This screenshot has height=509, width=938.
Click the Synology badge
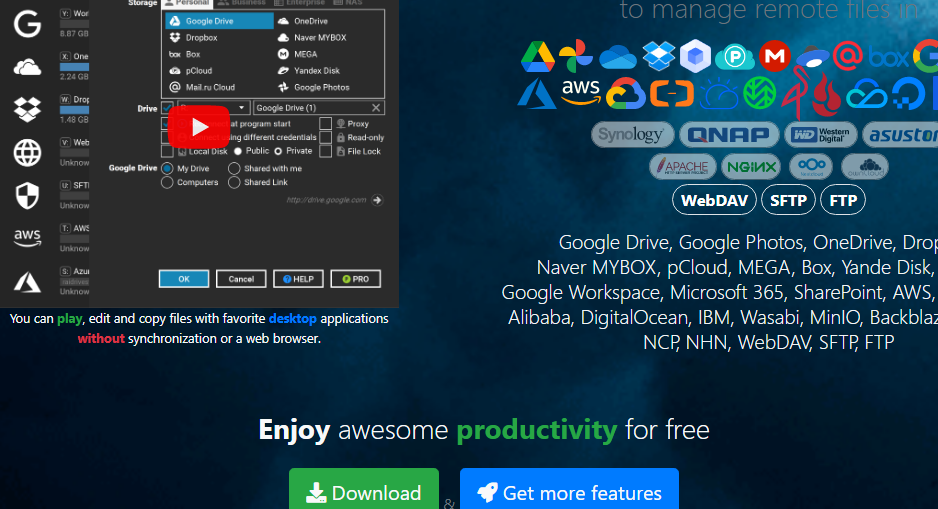[632, 135]
